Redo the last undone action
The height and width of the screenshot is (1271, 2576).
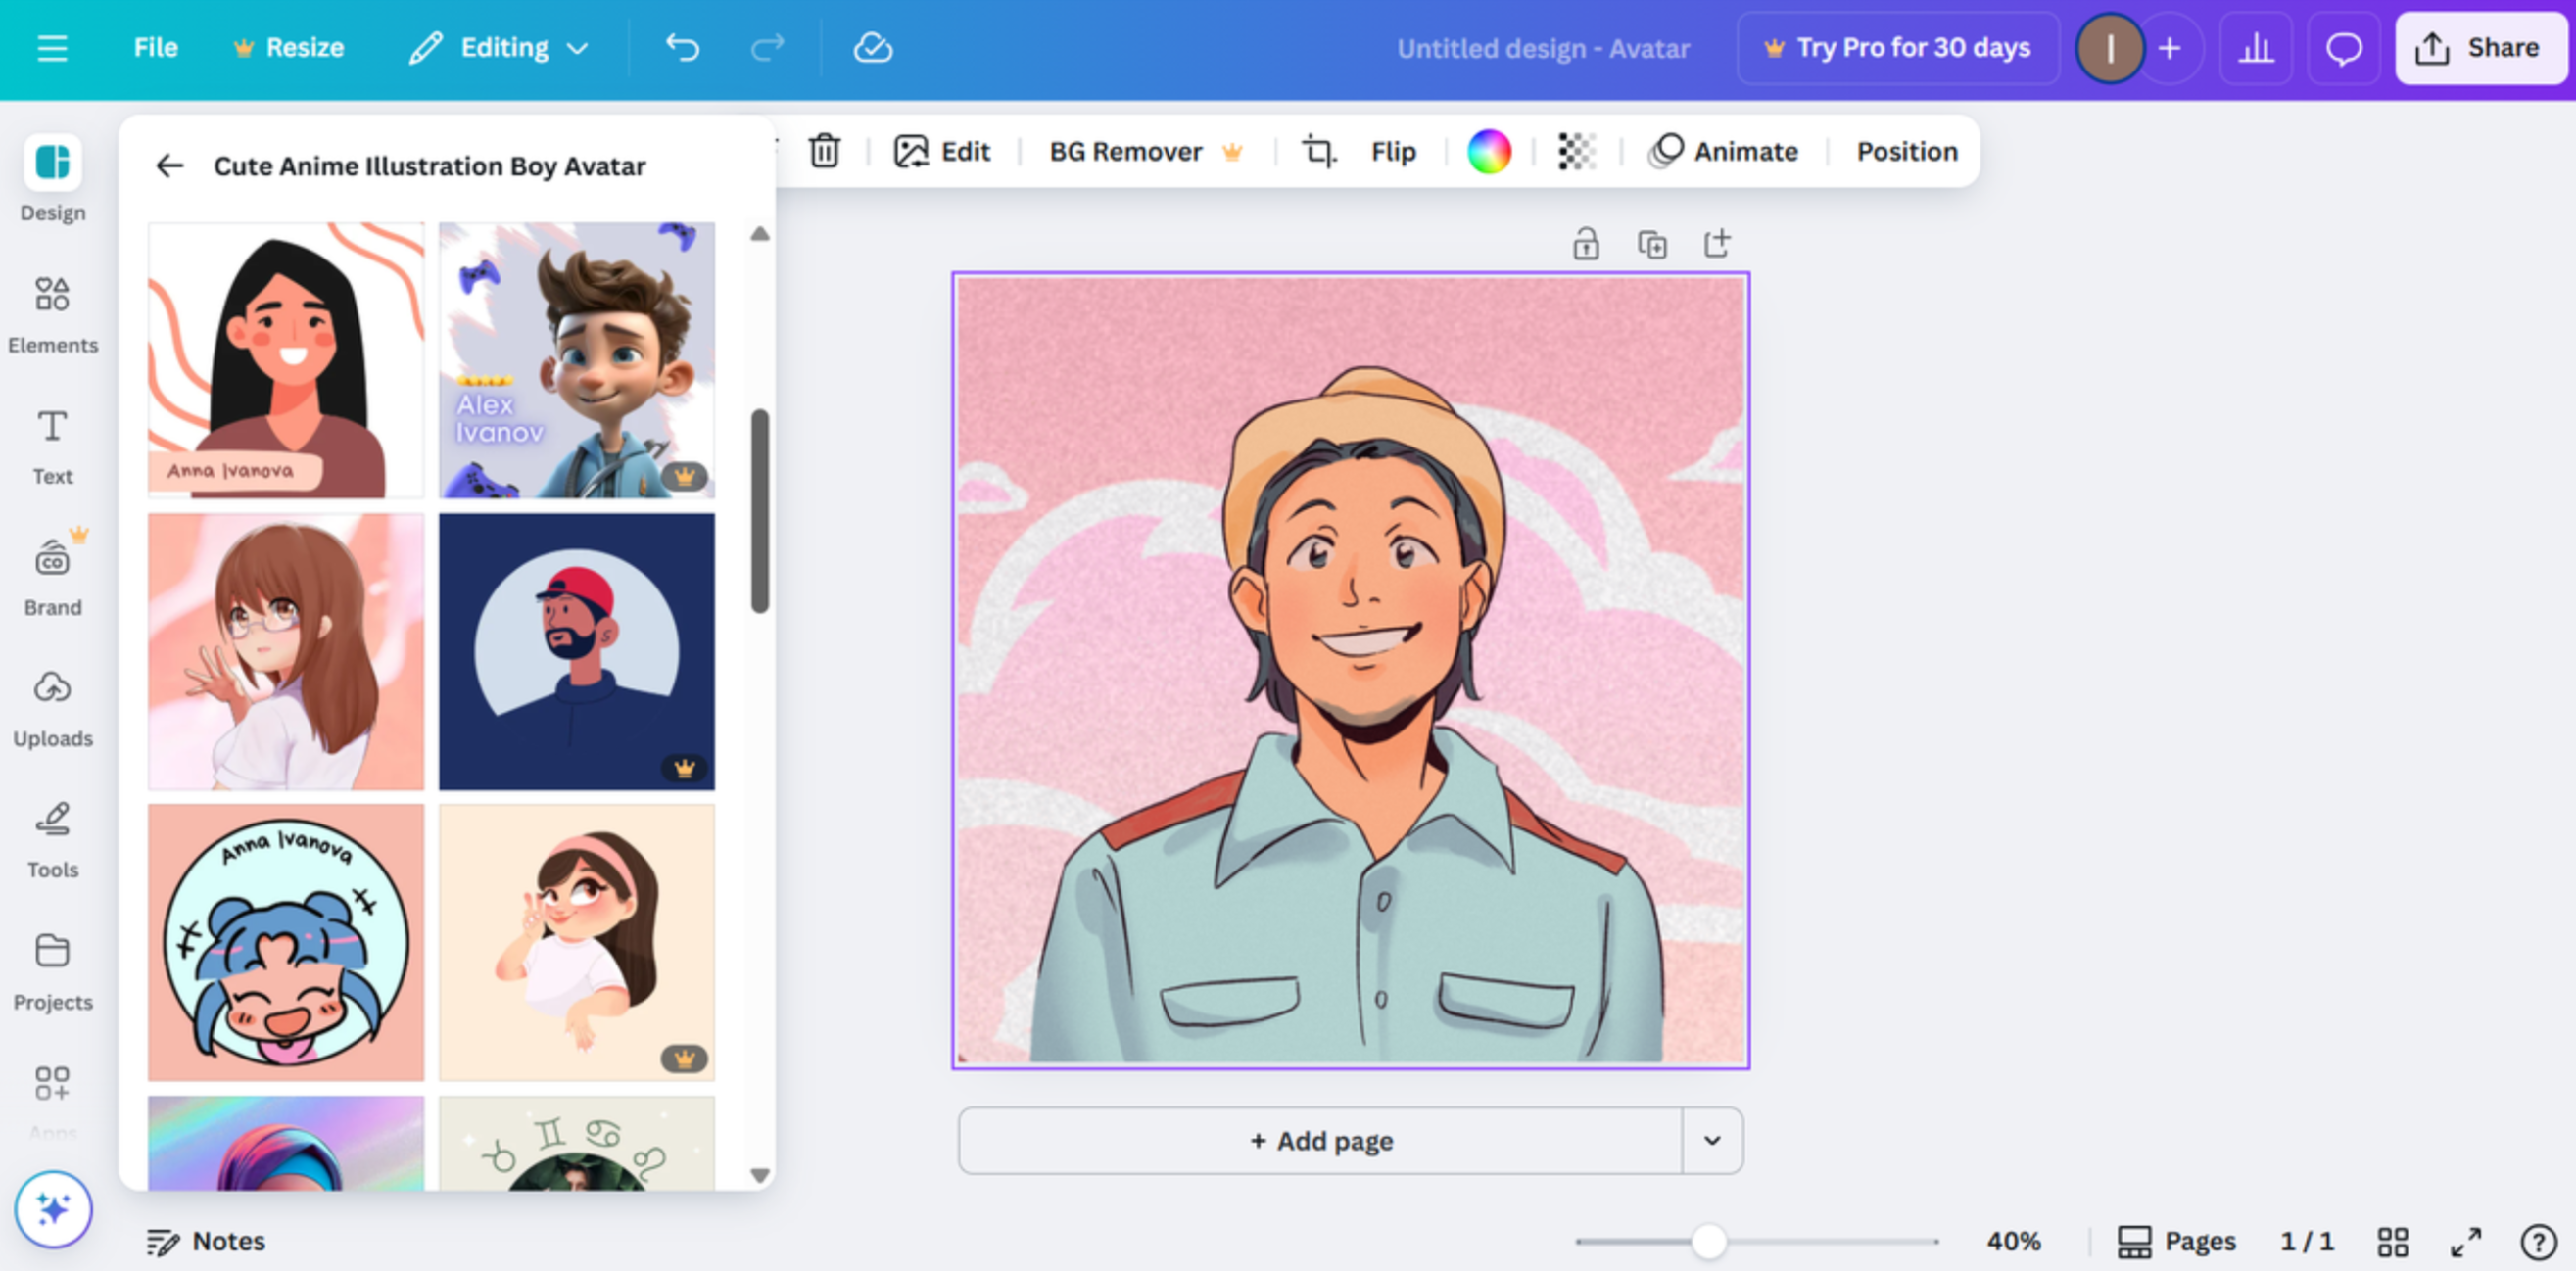coord(768,47)
